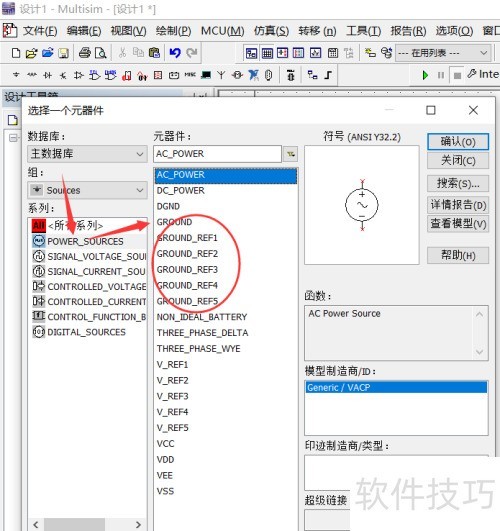Click Place bus icon
The height and width of the screenshot is (531, 500).
click(x=328, y=75)
